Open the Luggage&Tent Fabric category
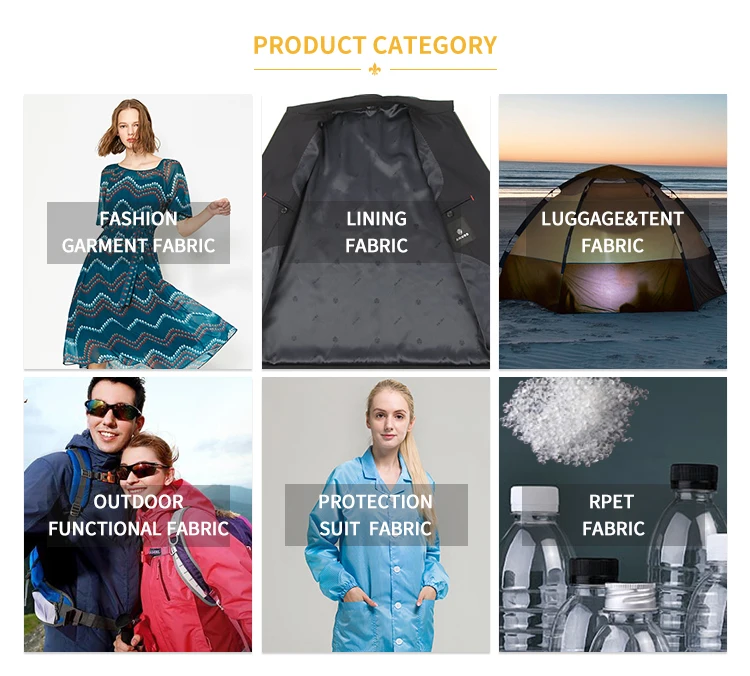Screen dimensions: 750x676 [613, 232]
